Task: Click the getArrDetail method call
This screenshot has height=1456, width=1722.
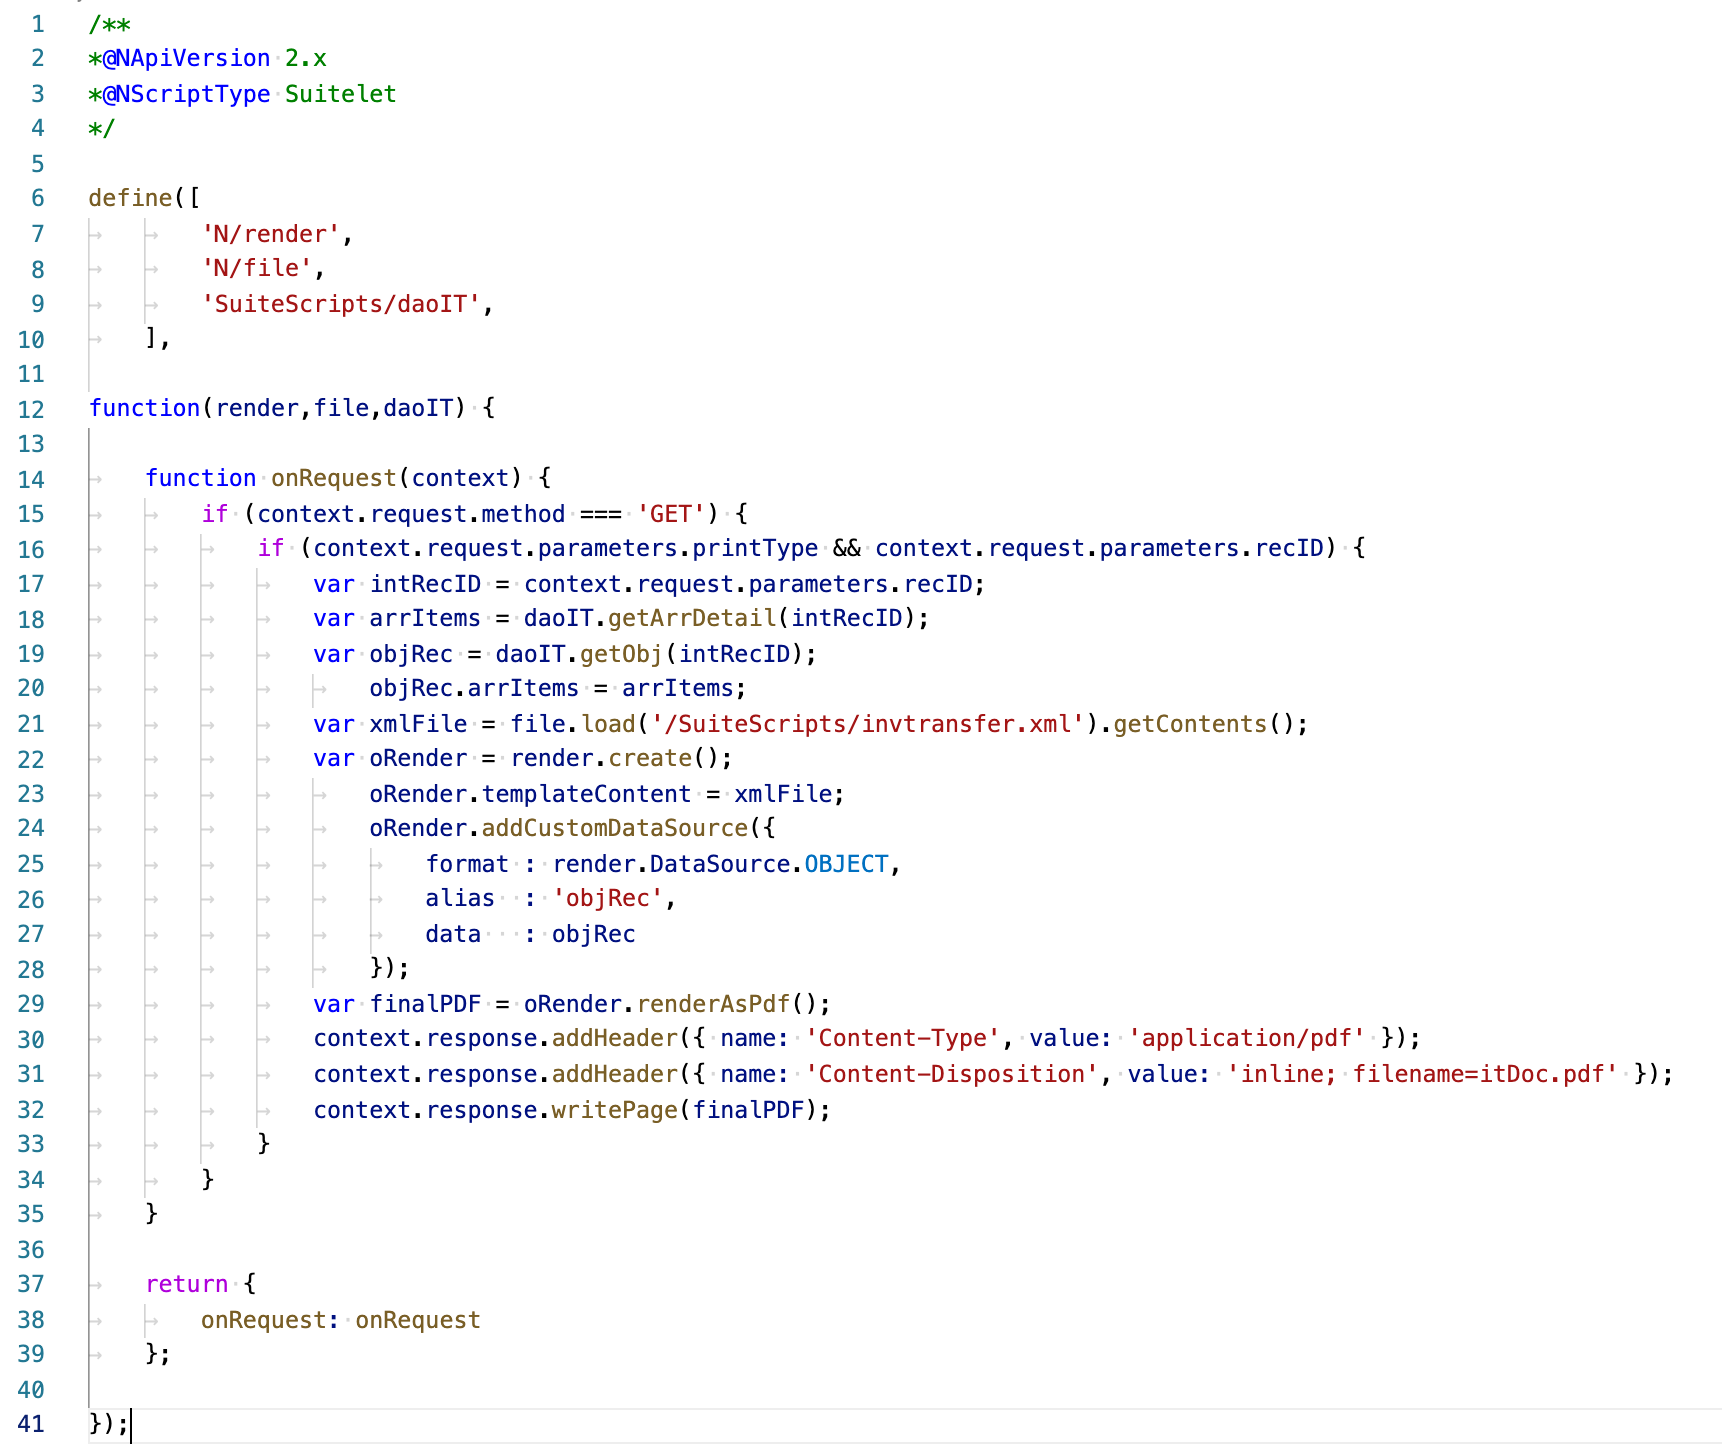Action: click(x=691, y=619)
